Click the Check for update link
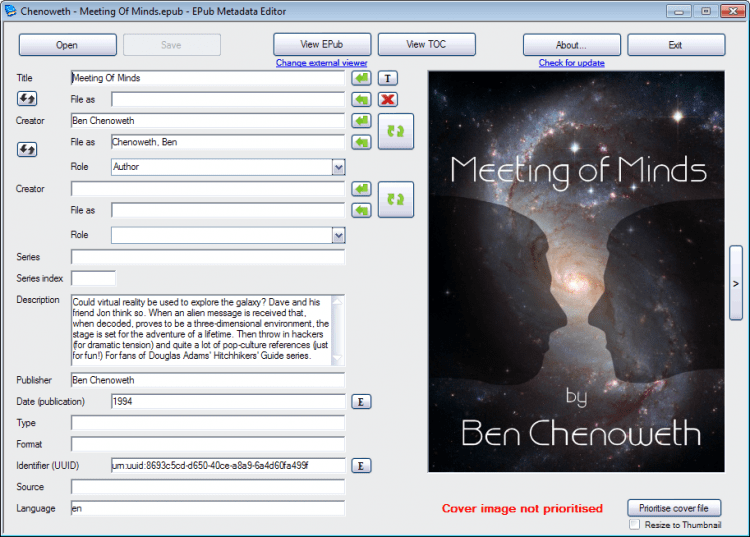Screen dimensions: 750x537 click(x=571, y=63)
